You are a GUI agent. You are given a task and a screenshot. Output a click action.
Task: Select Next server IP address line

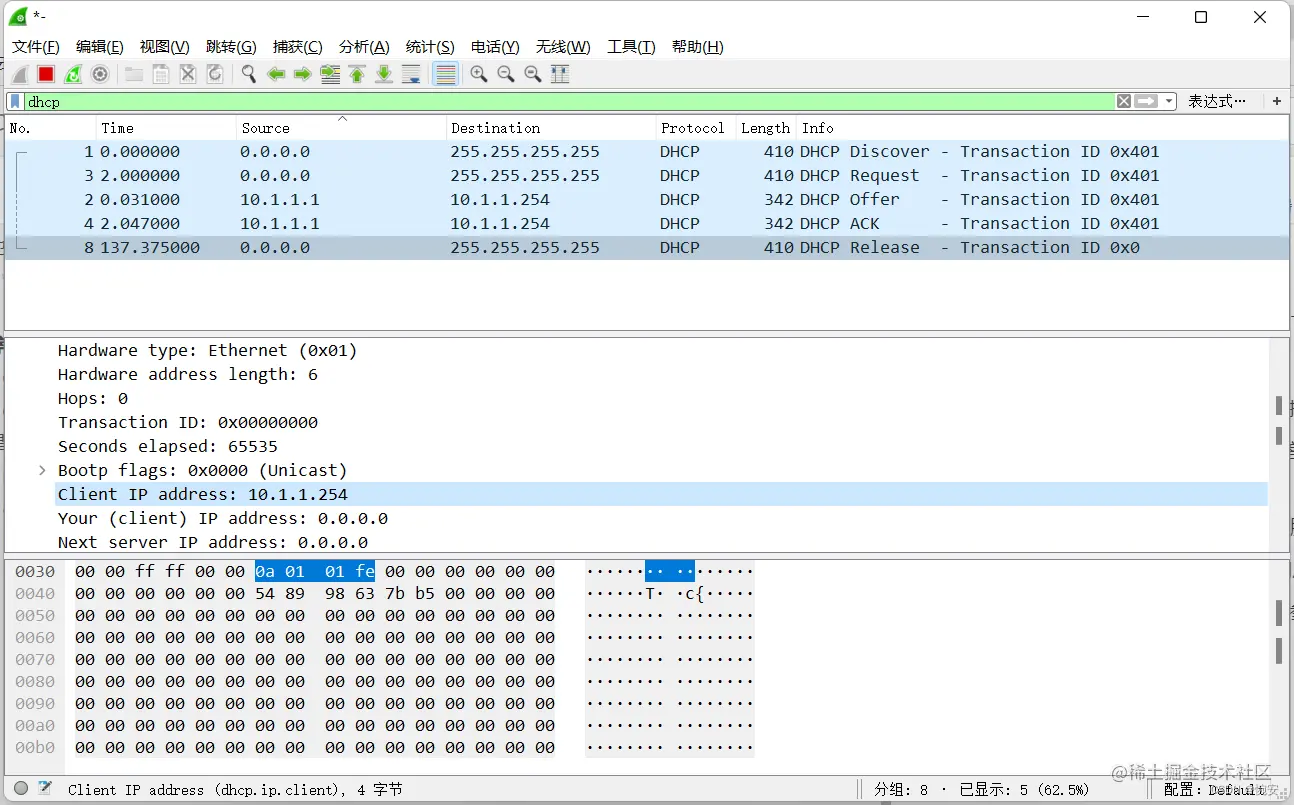(x=213, y=542)
